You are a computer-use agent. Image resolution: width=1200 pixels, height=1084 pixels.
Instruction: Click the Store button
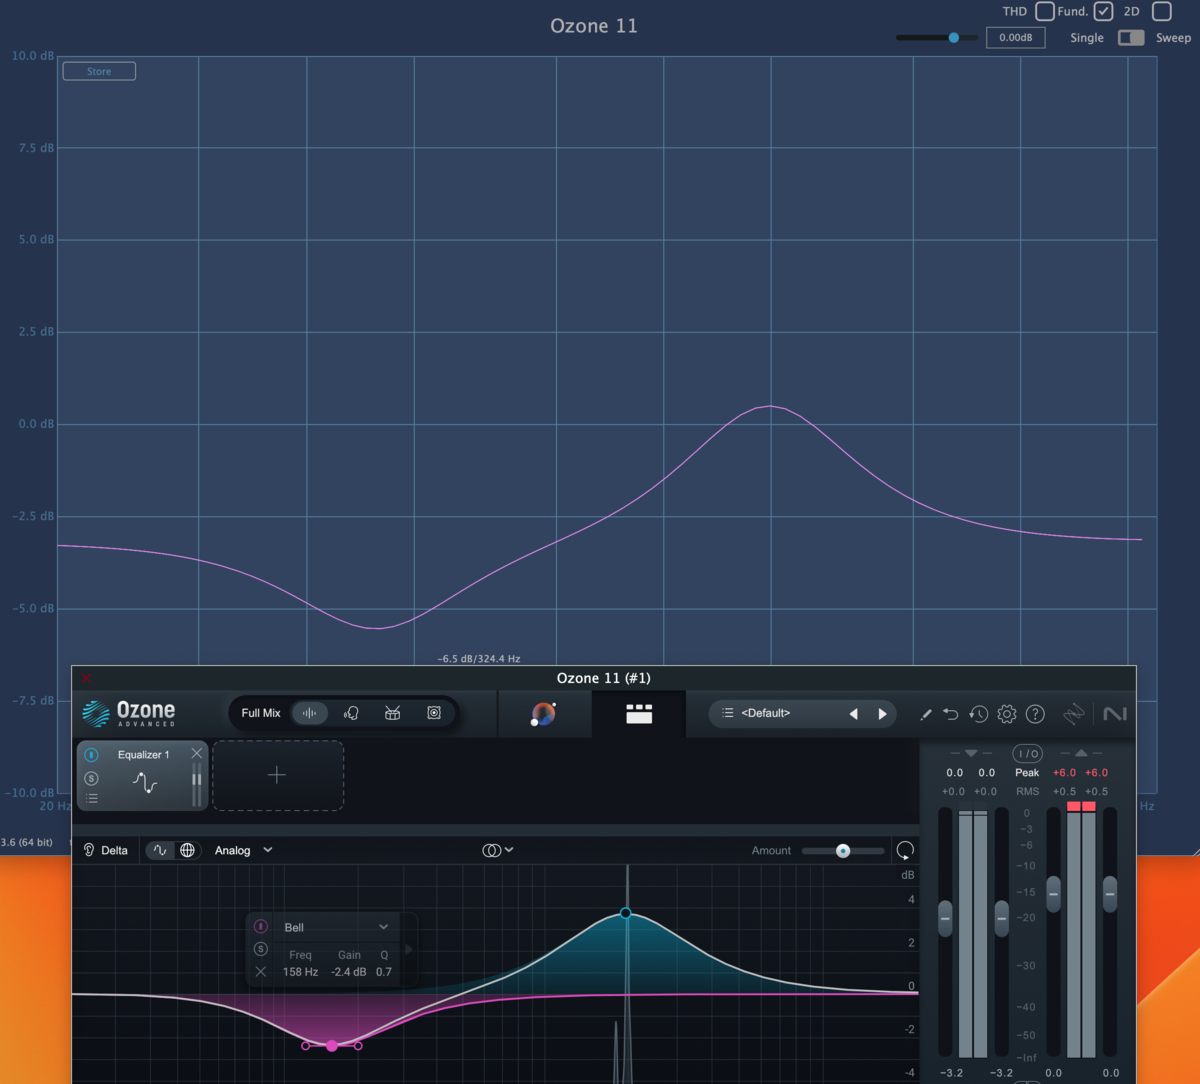point(98,71)
